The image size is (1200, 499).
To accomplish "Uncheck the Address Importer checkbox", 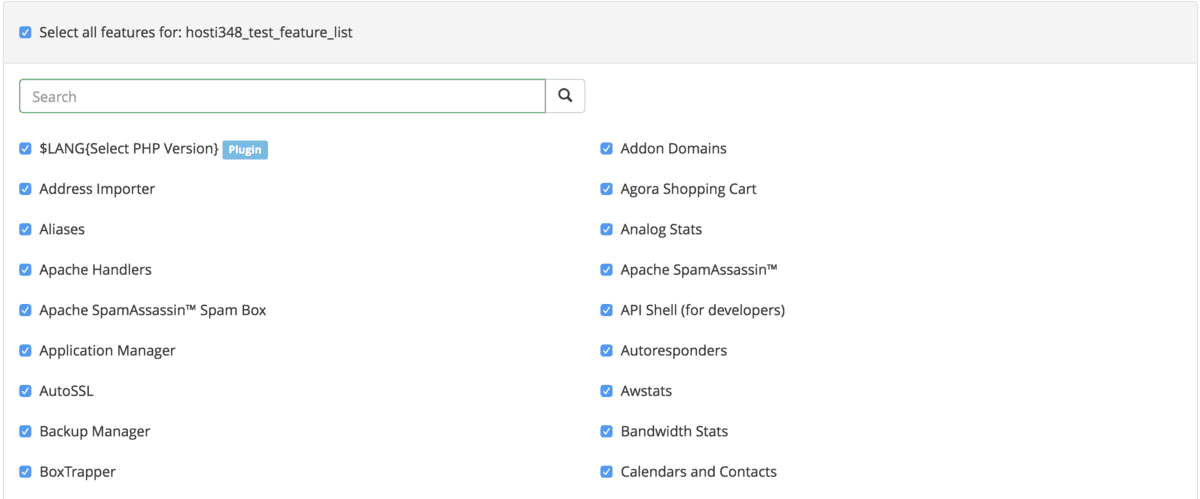I will click(26, 189).
